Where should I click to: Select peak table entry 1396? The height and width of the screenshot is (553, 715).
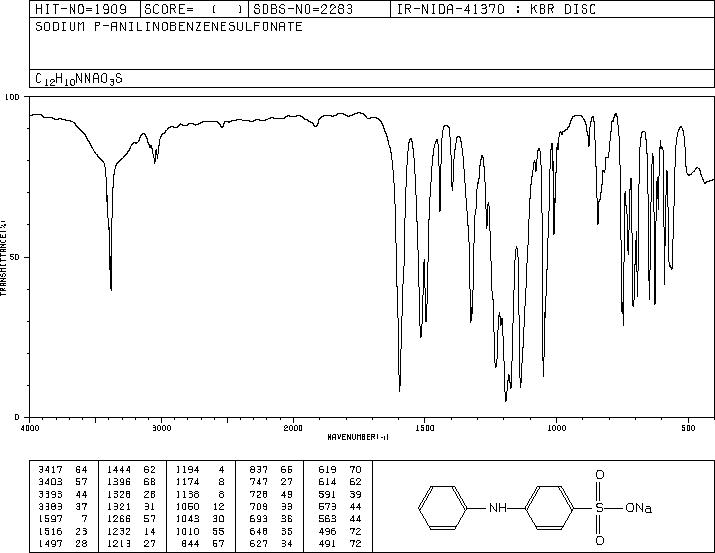coord(119,482)
